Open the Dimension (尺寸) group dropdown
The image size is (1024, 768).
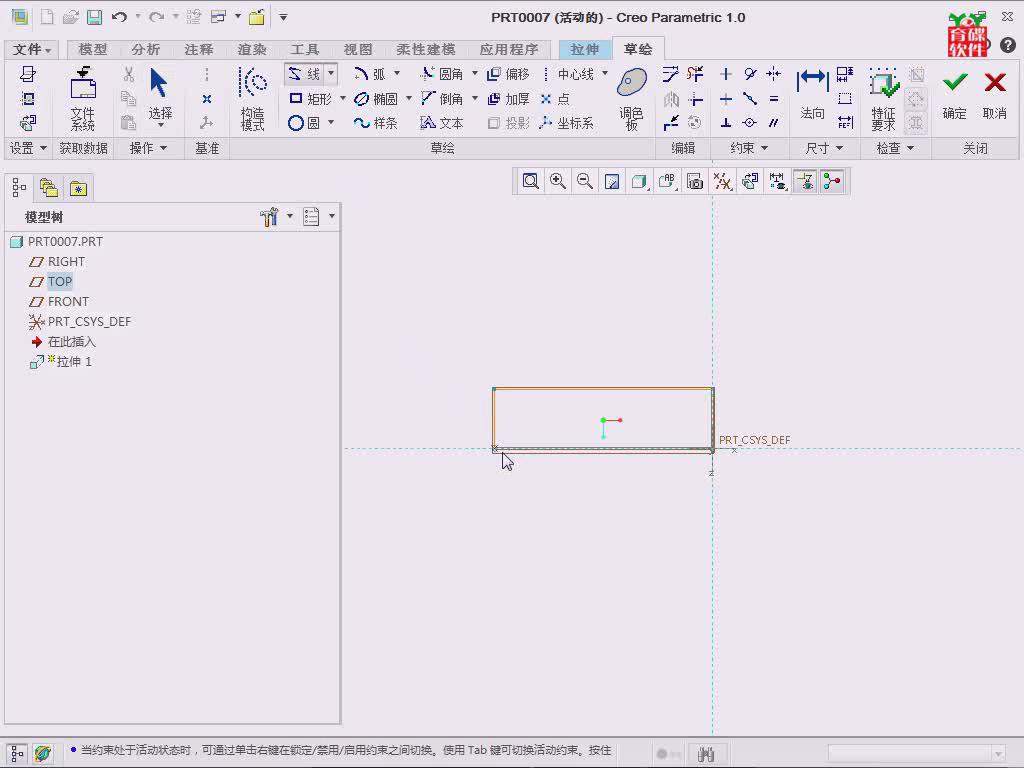[x=824, y=148]
